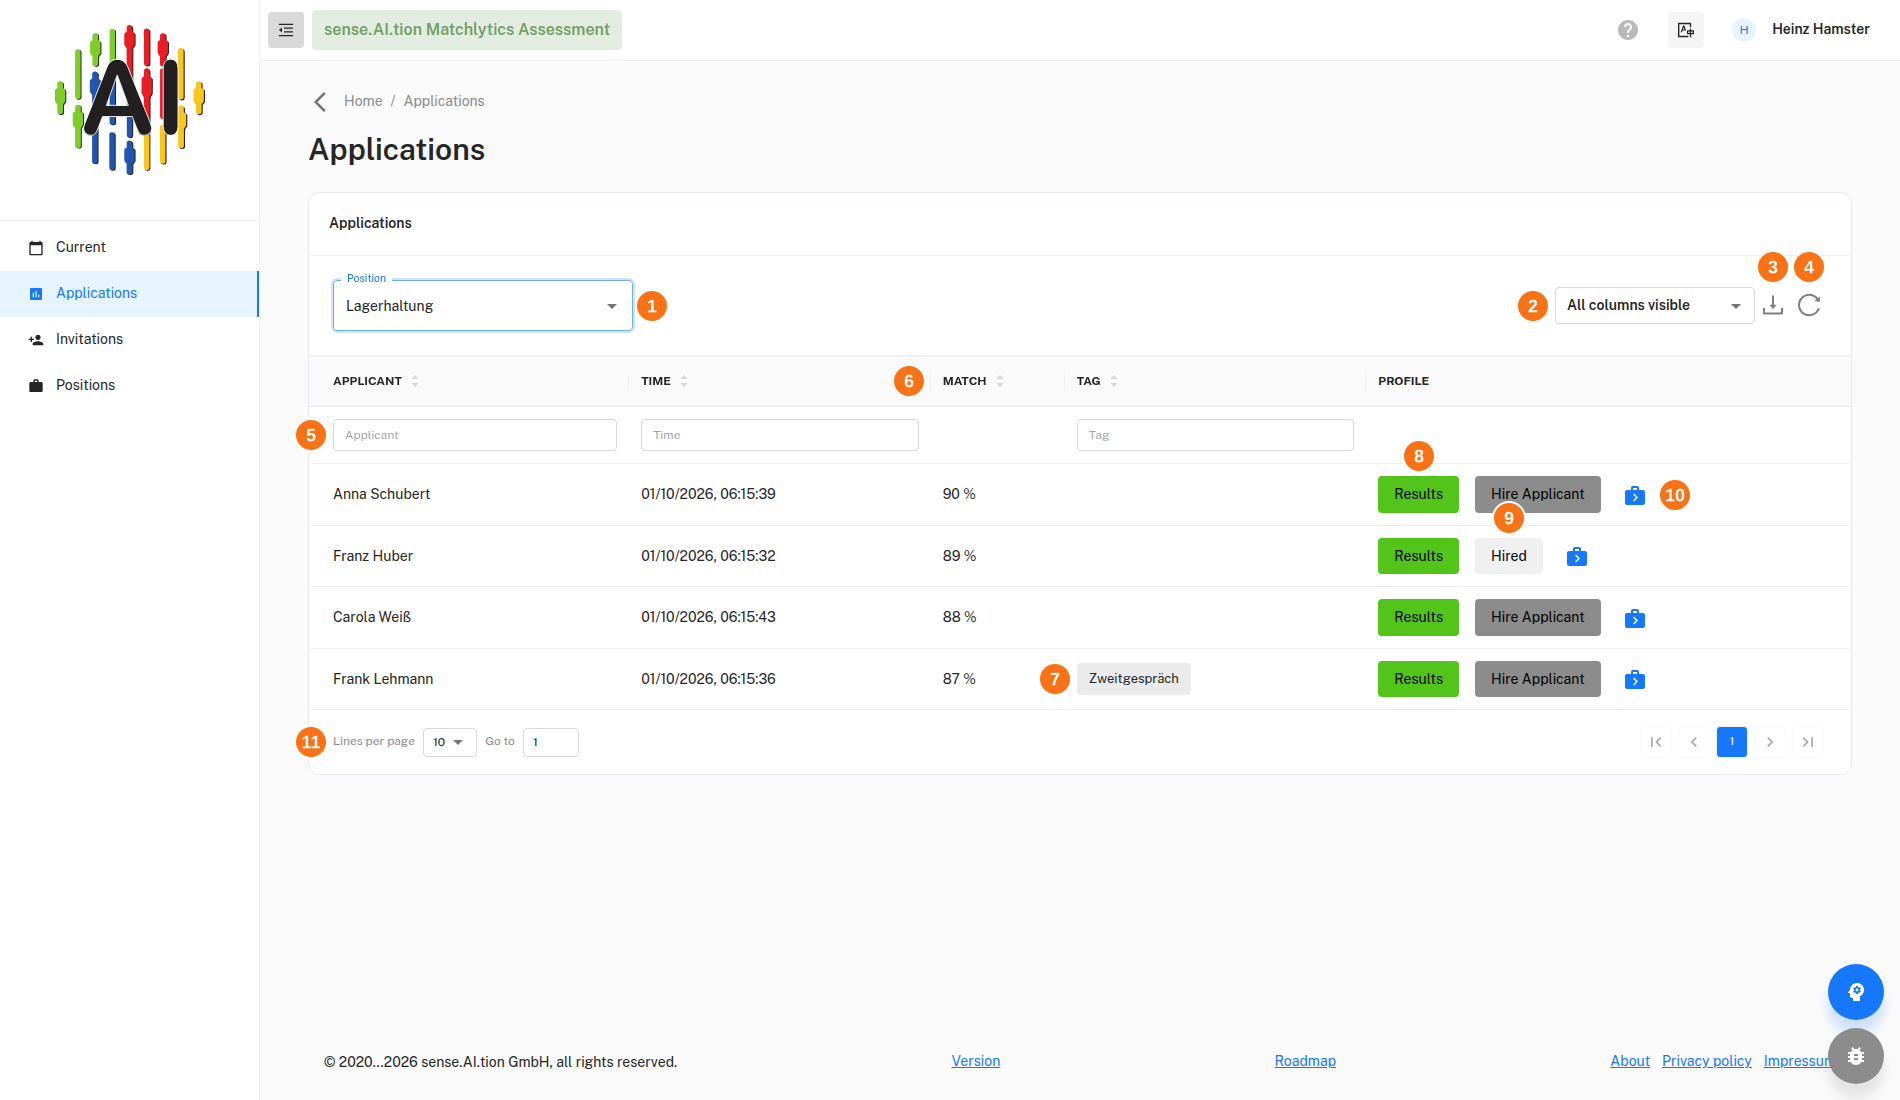Go to the previous page of results

coord(1694,742)
